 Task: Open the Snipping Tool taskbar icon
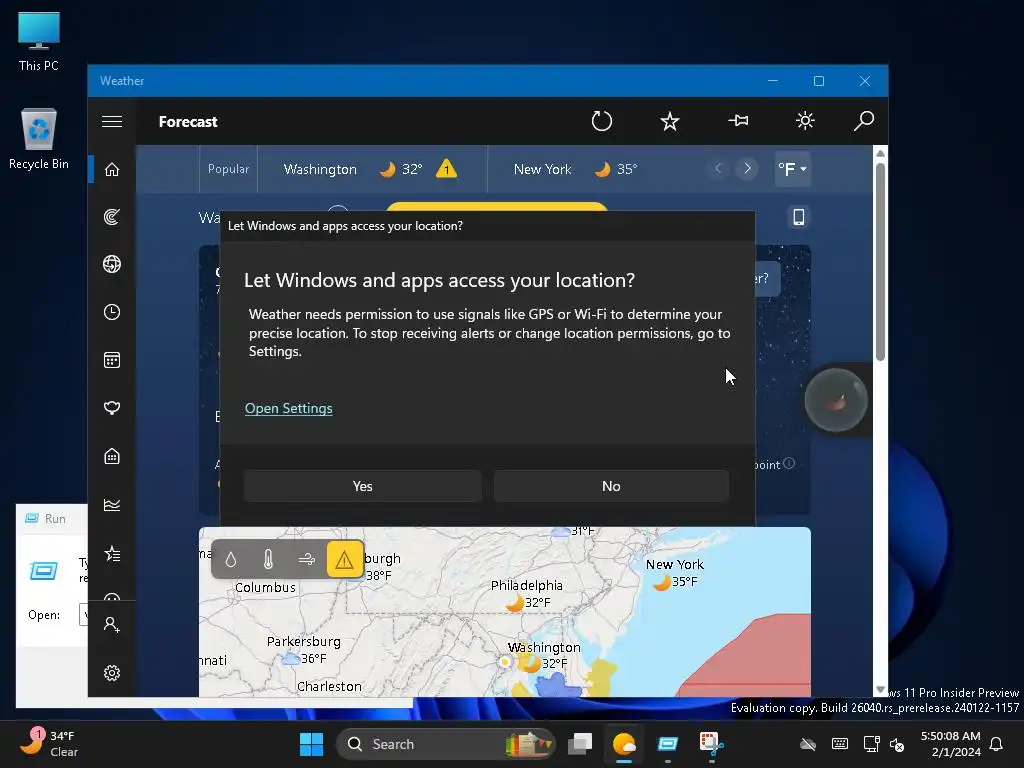(x=711, y=744)
